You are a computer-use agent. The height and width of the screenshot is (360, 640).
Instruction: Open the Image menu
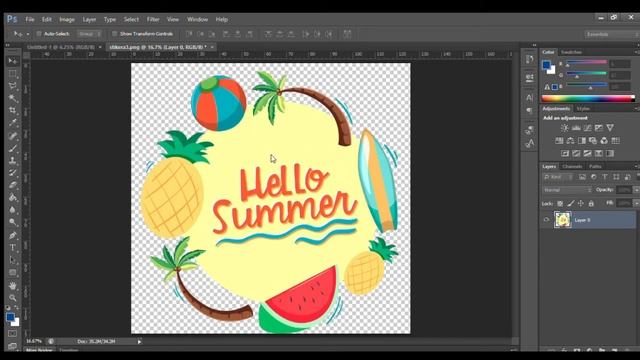(67, 20)
